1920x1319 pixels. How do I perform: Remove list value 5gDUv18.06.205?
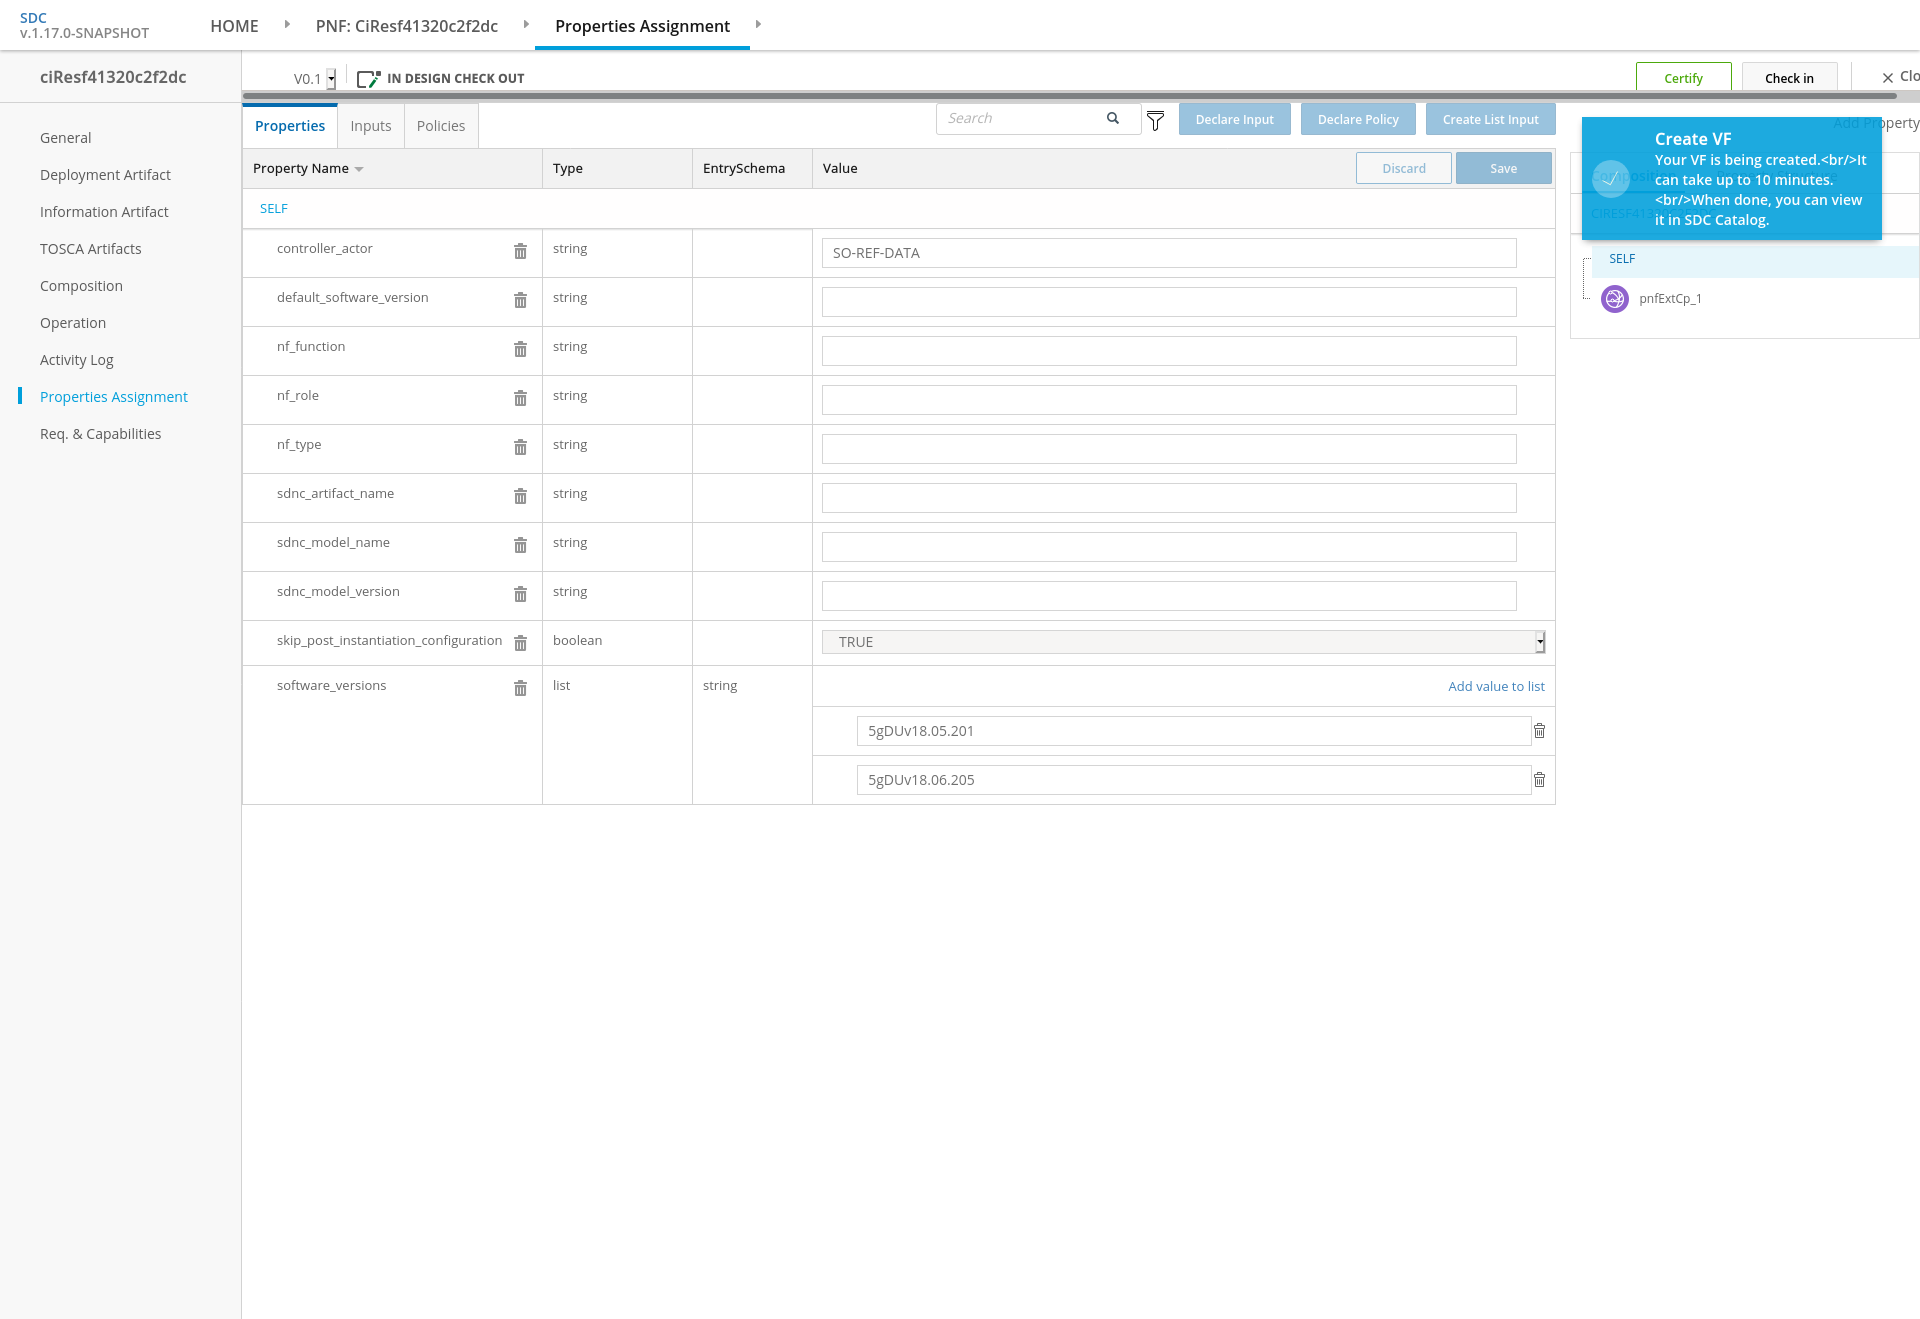coord(1539,780)
